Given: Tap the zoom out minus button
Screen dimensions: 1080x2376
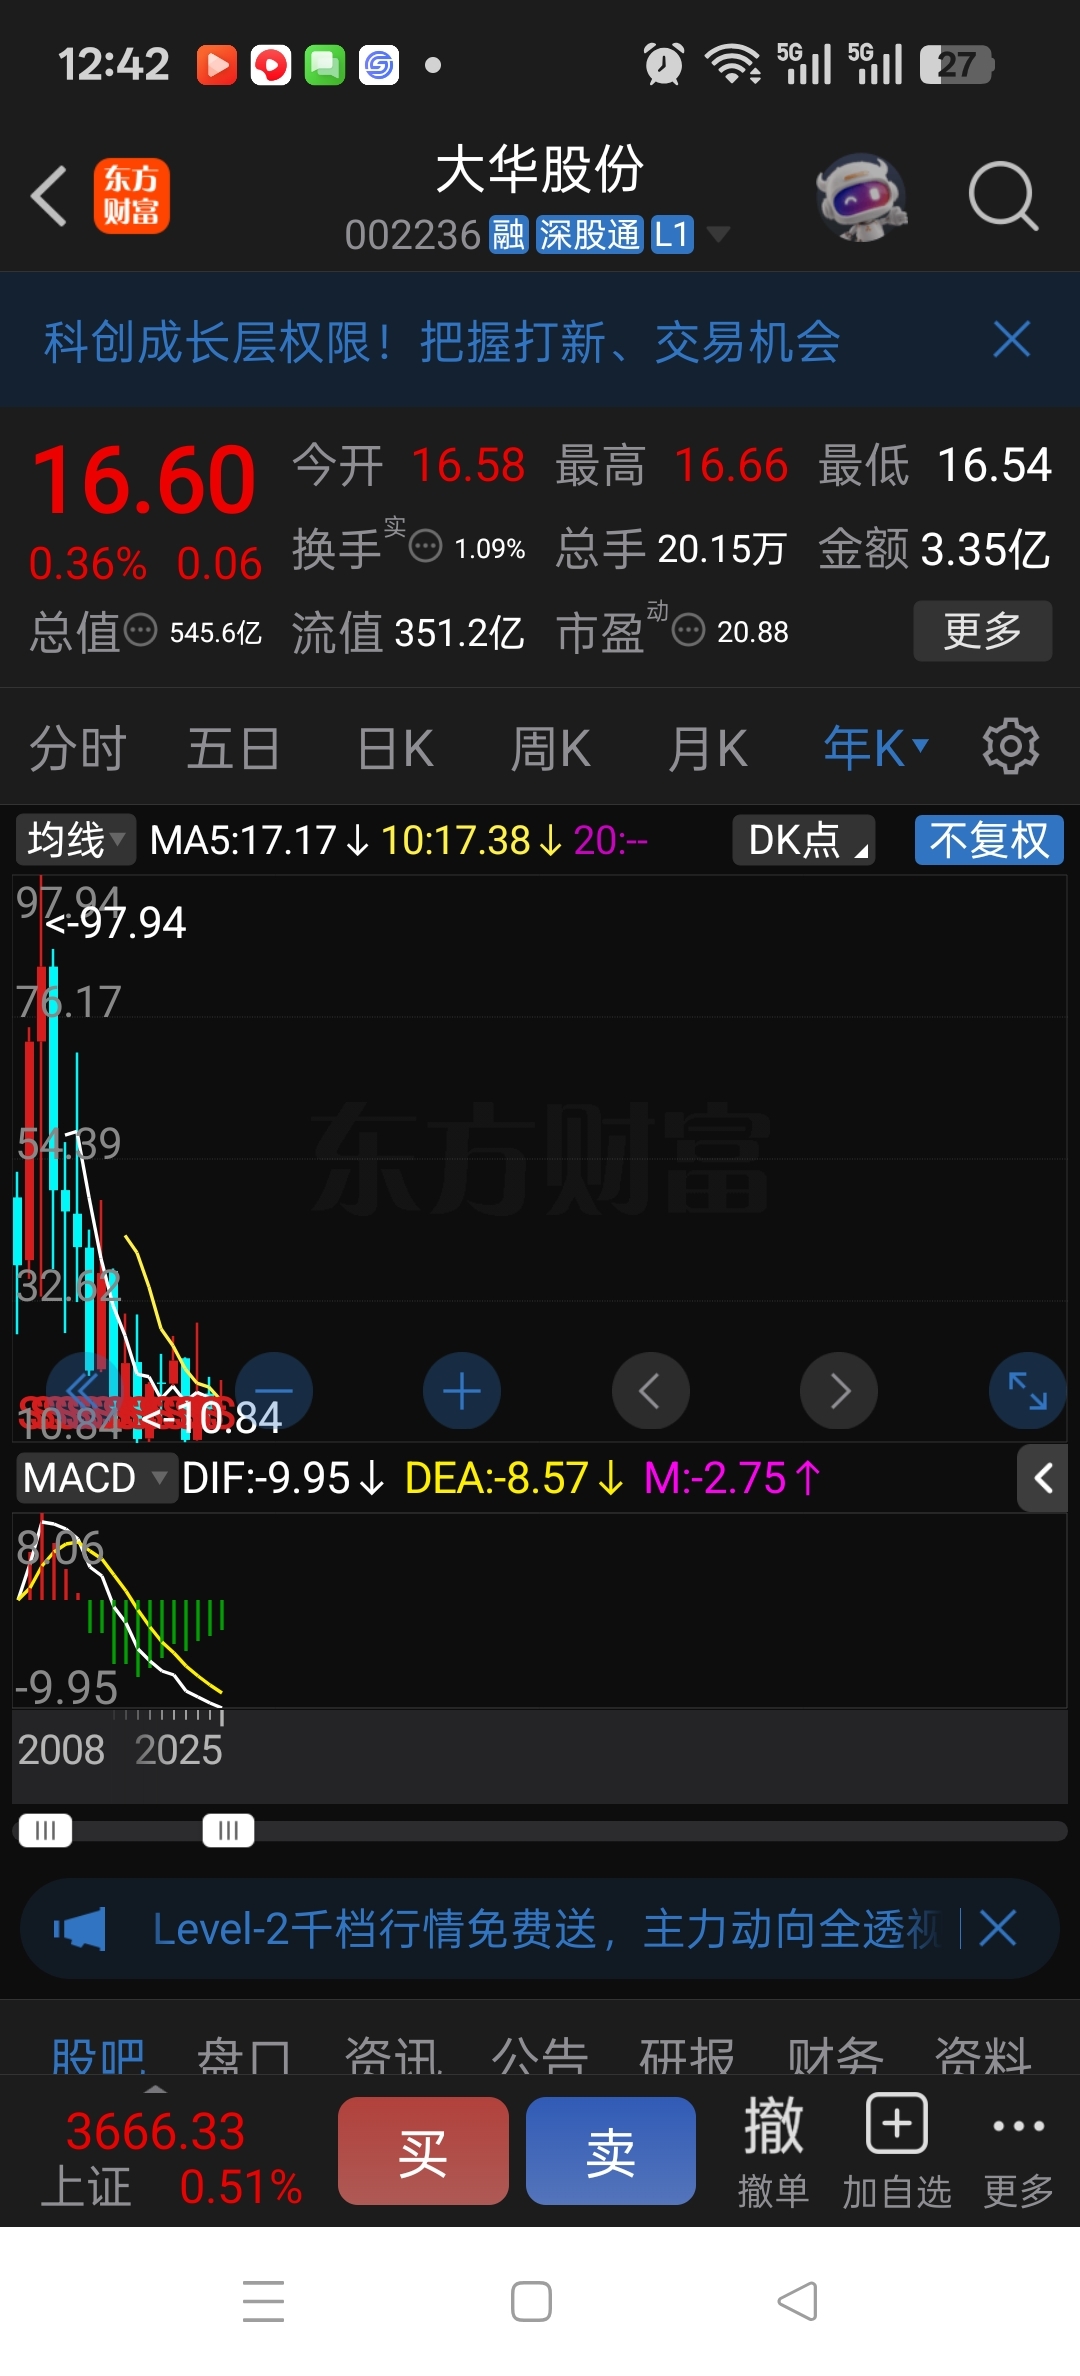Looking at the screenshot, I should point(274,1391).
